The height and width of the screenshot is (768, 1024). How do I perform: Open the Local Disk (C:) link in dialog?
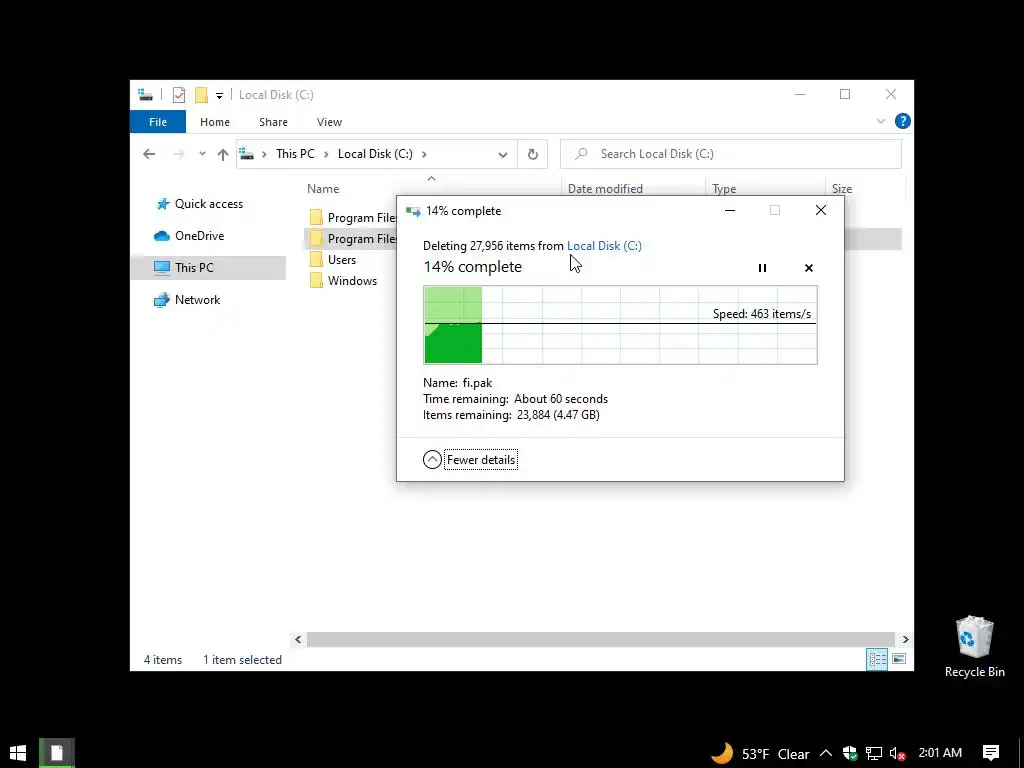point(604,246)
